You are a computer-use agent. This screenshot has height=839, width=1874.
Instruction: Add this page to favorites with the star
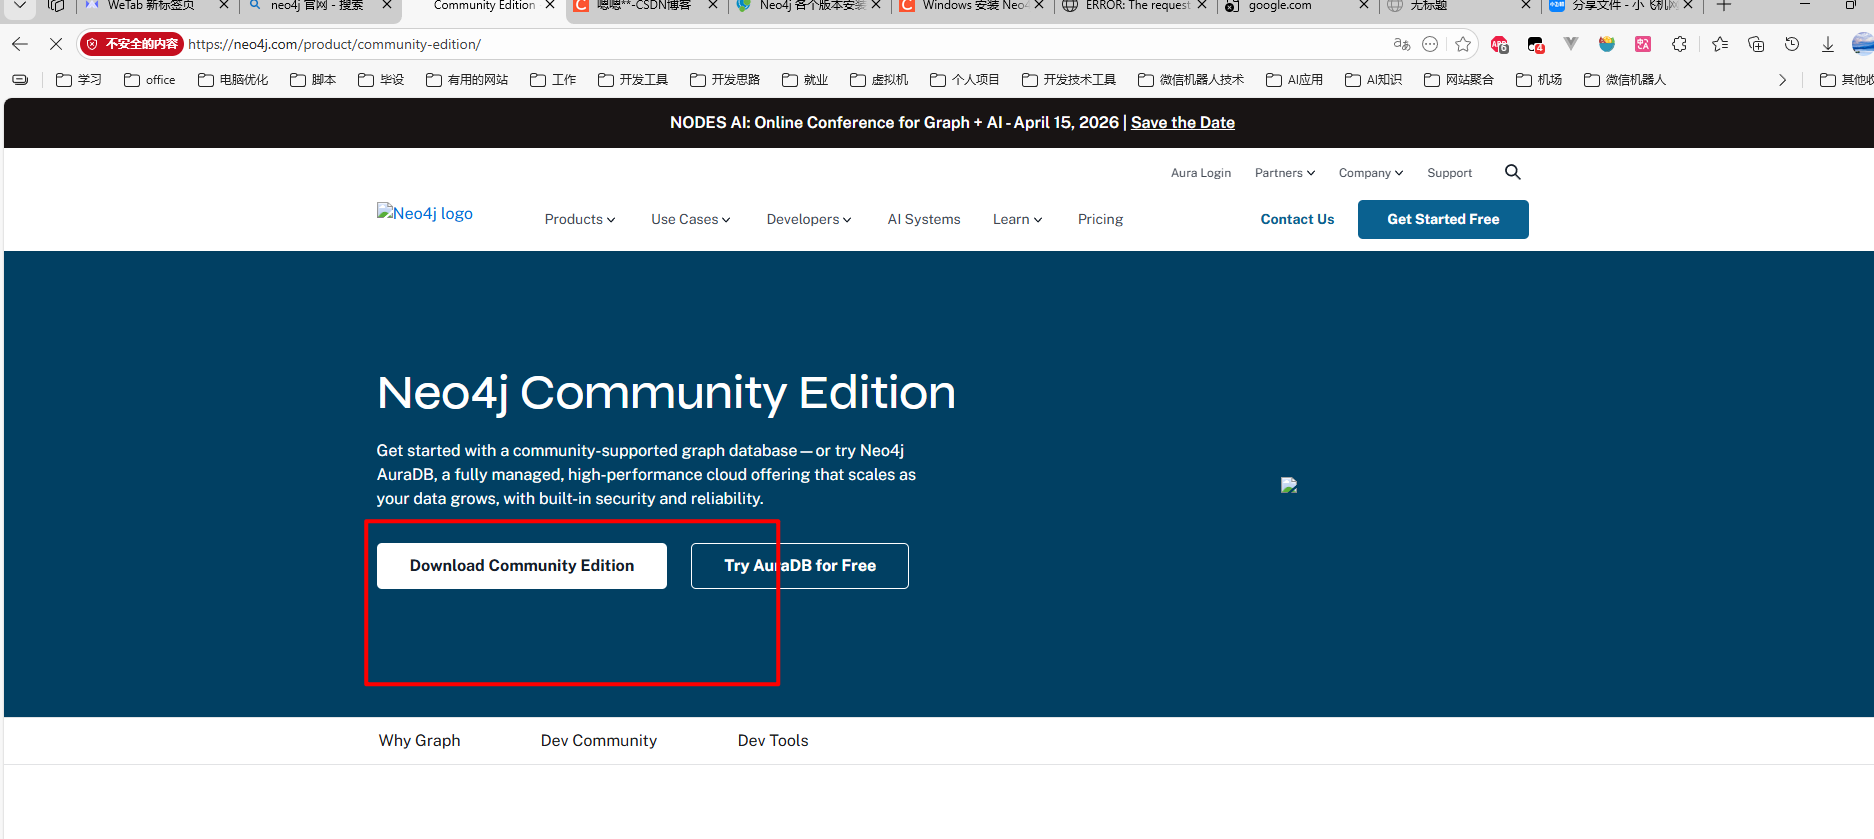point(1463,44)
